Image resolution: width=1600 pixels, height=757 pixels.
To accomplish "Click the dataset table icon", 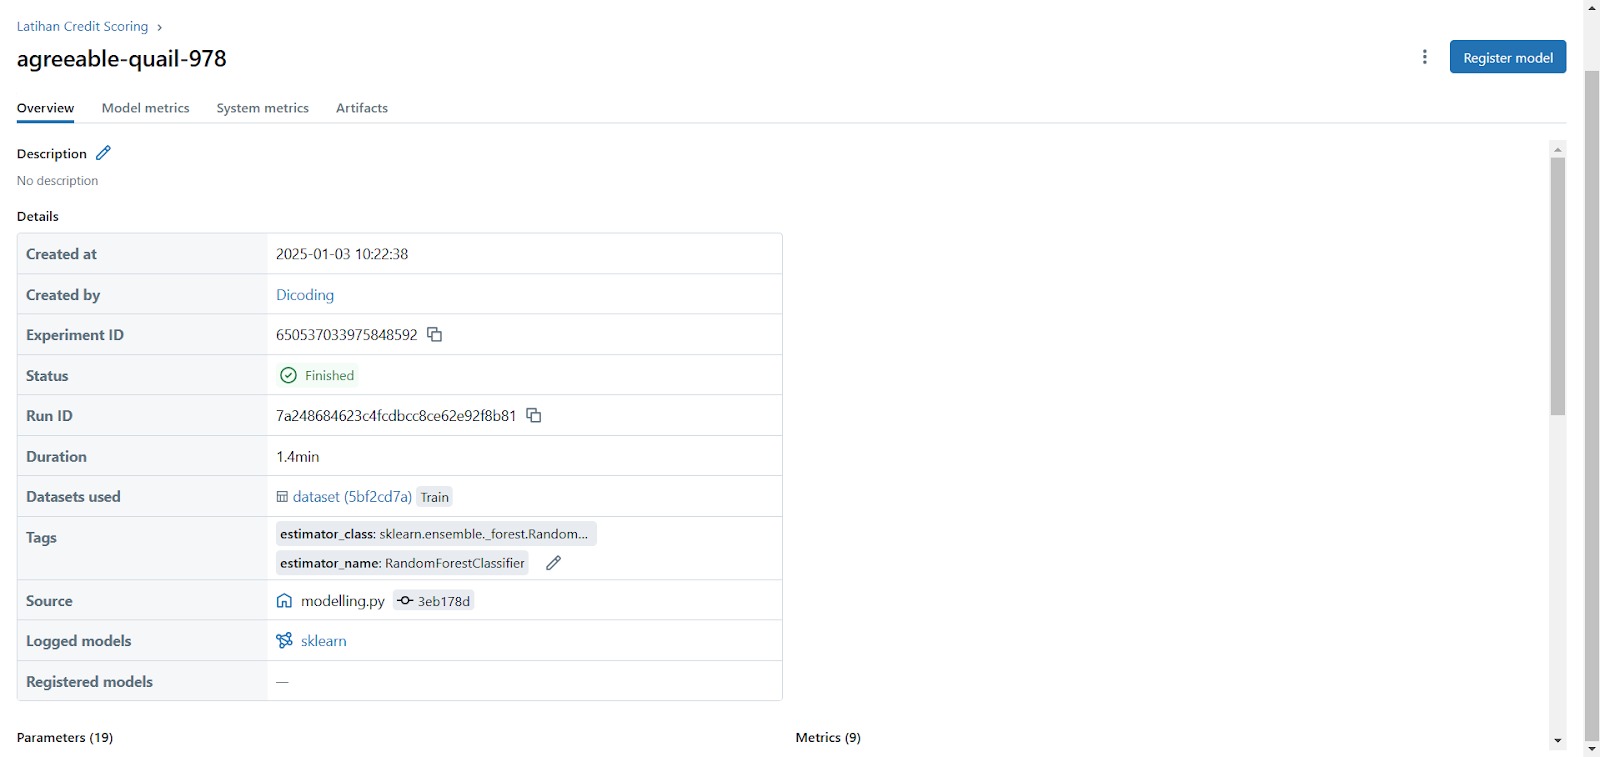I will tap(282, 497).
